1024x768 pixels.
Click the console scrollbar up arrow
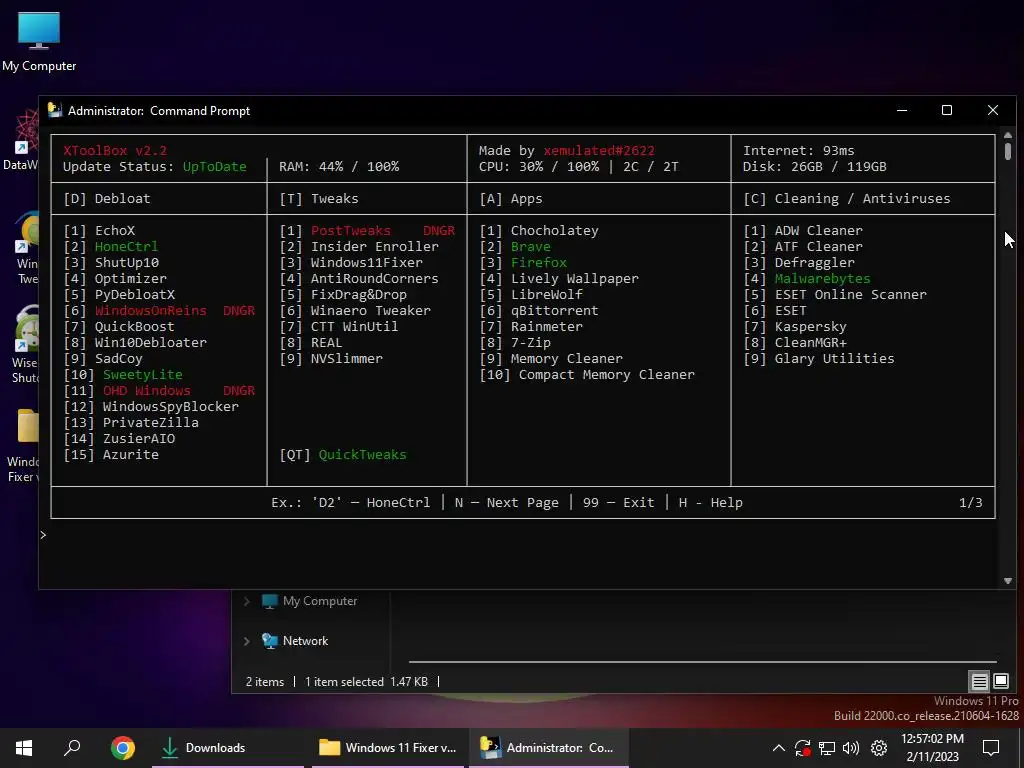(x=1008, y=135)
